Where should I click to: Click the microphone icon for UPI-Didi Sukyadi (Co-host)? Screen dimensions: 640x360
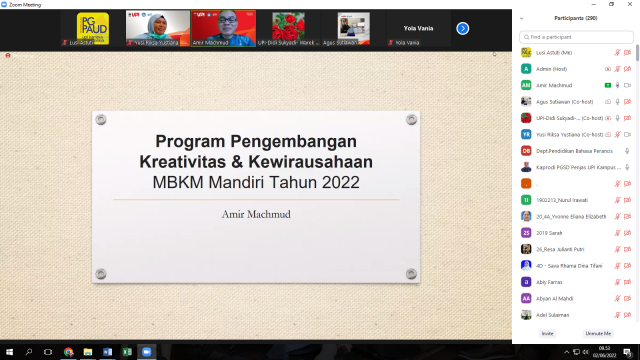click(x=618, y=118)
